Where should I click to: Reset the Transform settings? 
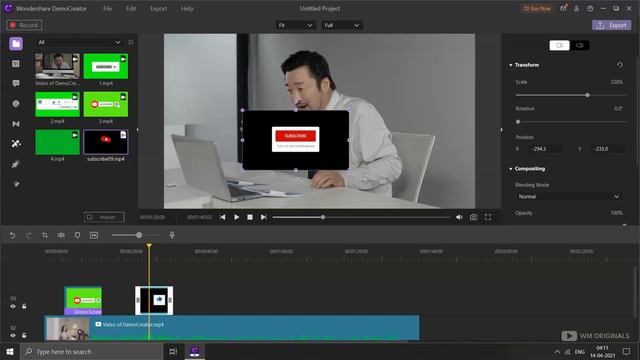coord(620,65)
